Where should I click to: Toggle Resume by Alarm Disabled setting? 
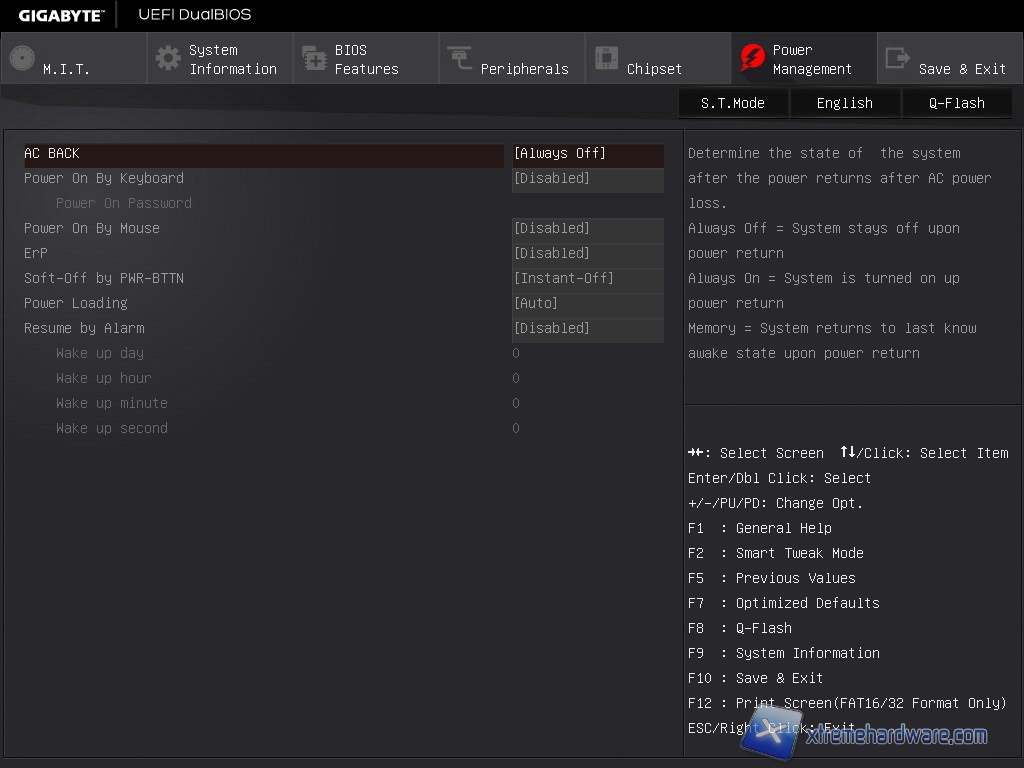(x=587, y=329)
